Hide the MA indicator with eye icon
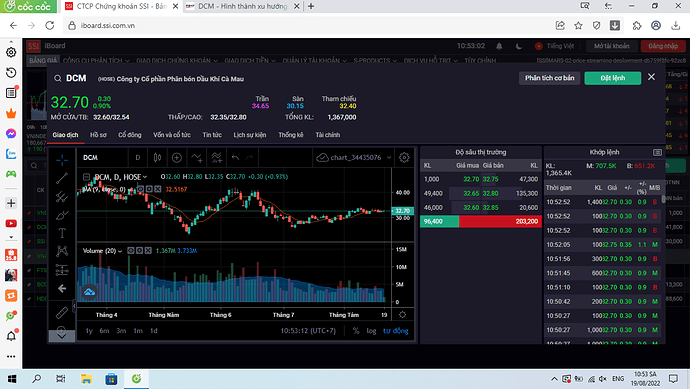Screen dimensions: 690x389 (x=140, y=189)
